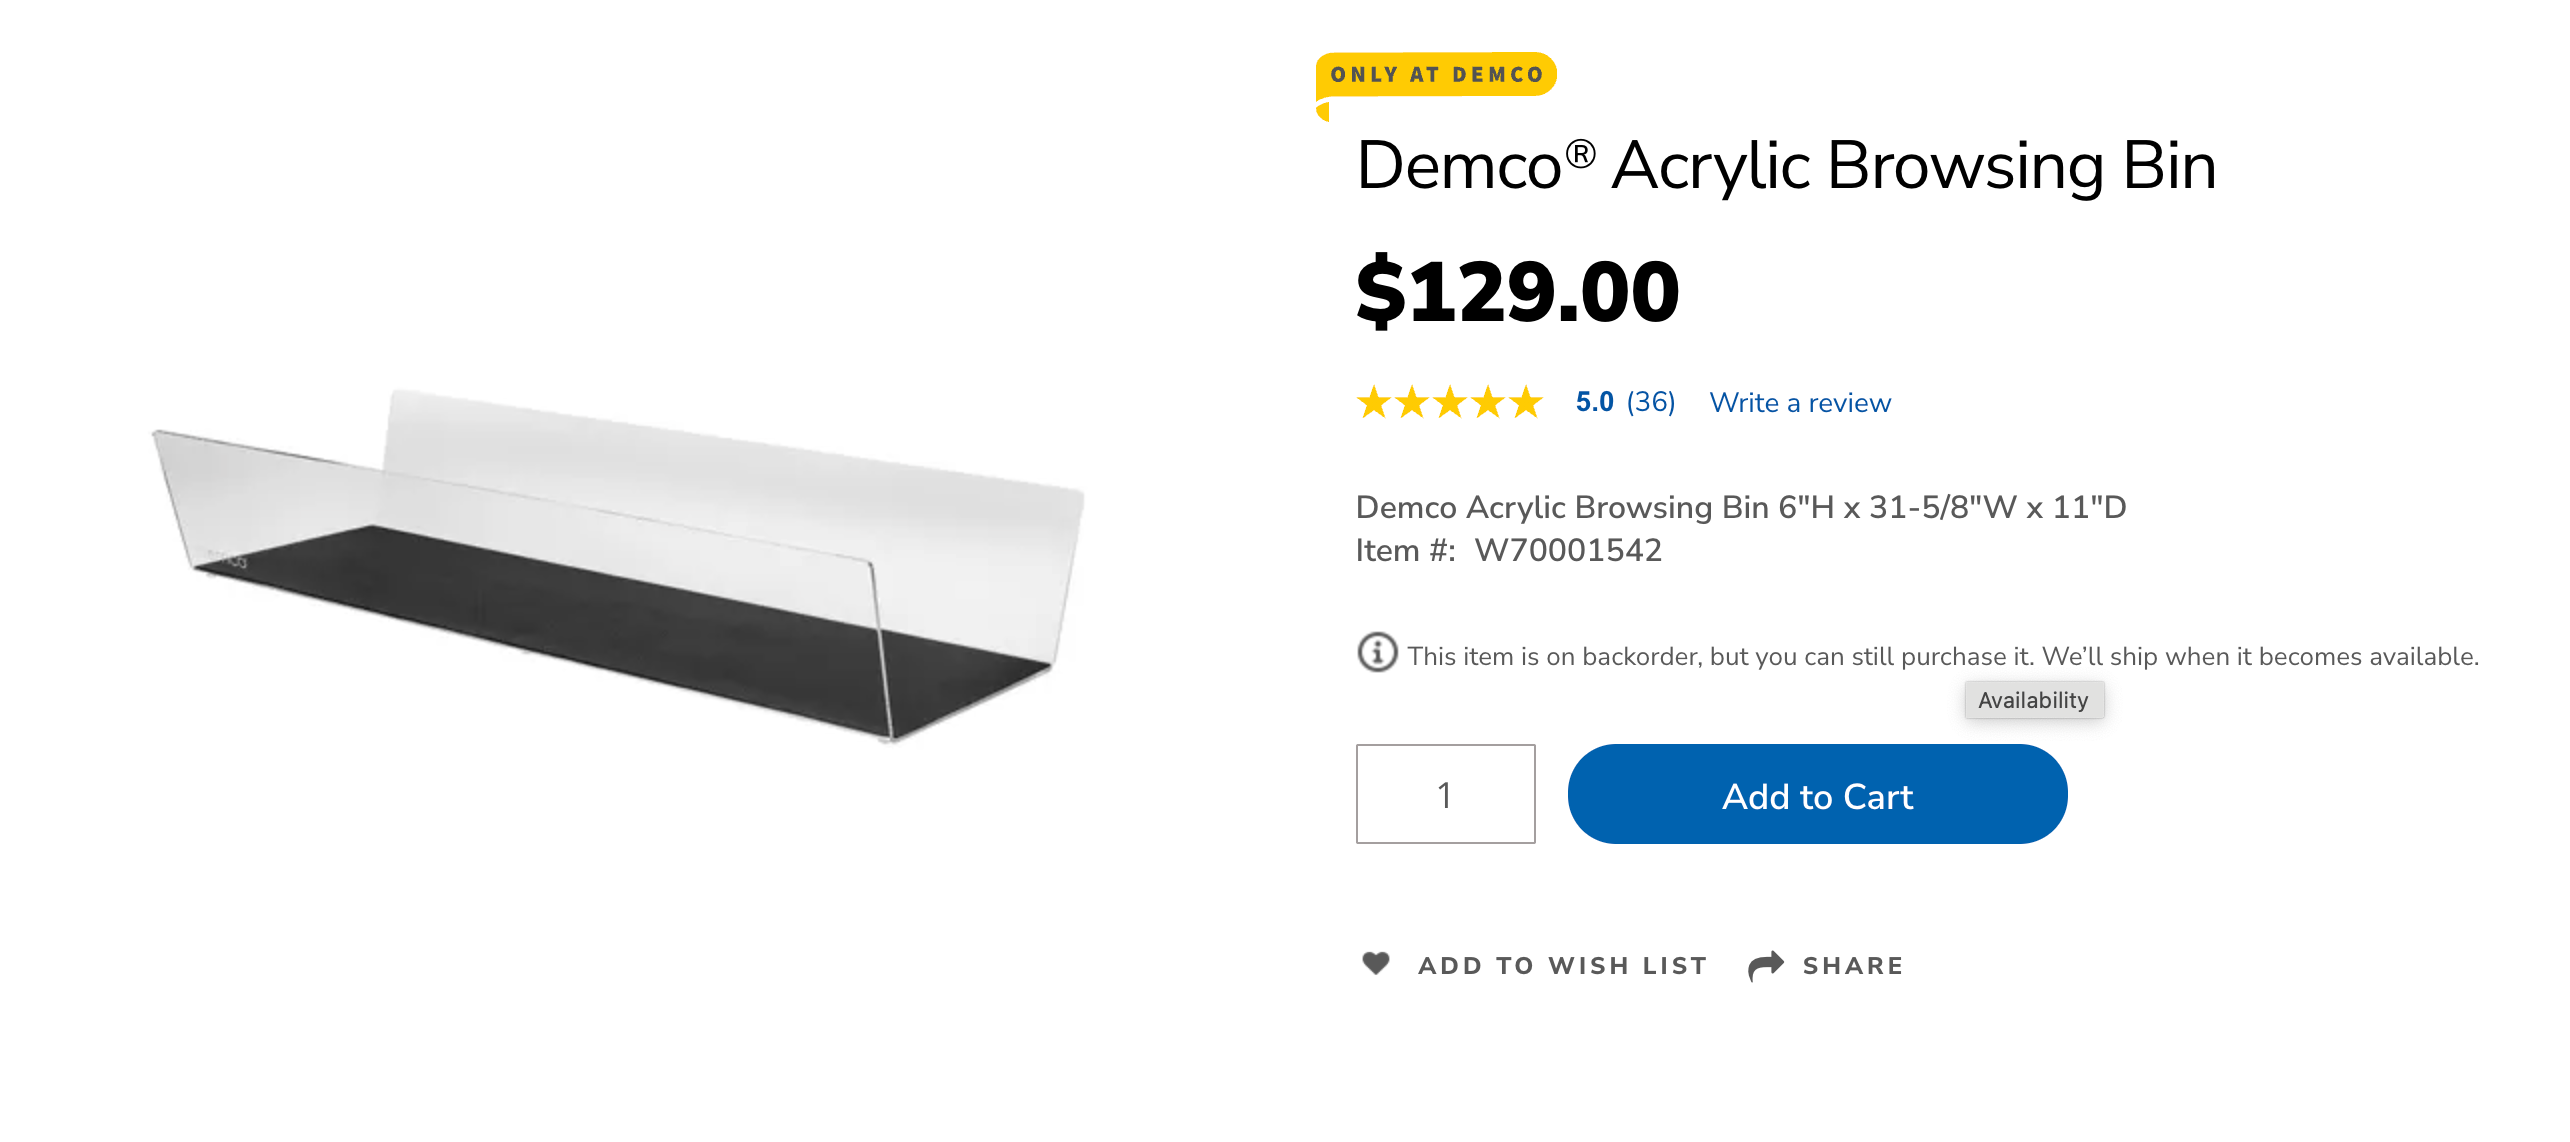Click the 5.0 rating score
This screenshot has width=2570, height=1142.
1594,402
